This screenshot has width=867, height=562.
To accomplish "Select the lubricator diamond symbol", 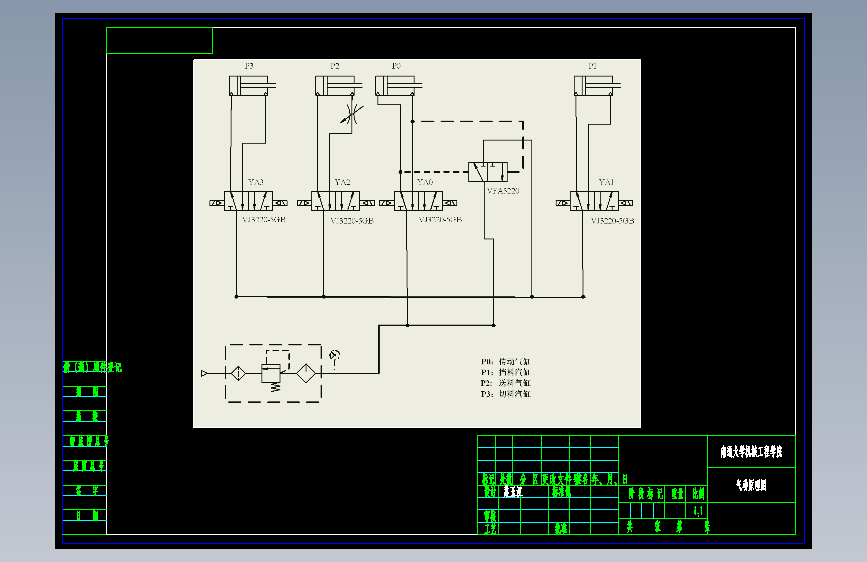I will point(306,373).
